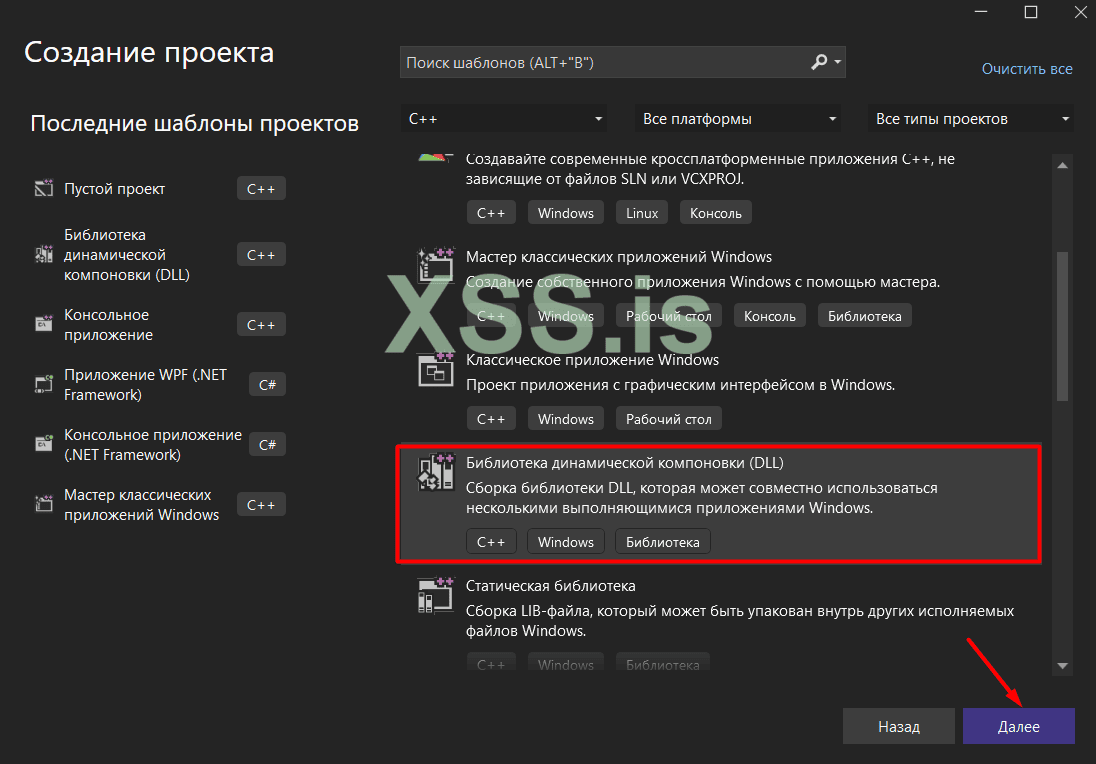Click the template list scrollbar thumb

pyautogui.click(x=1062, y=326)
